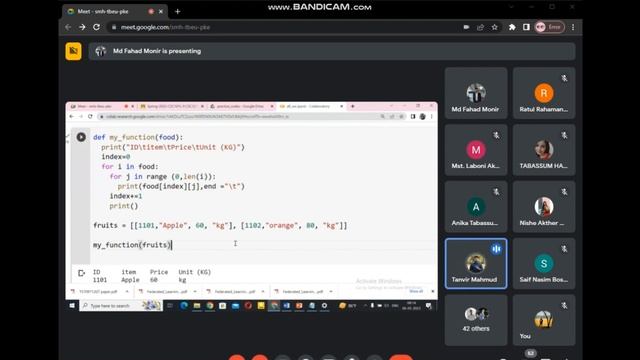Select the Saif Nasim Bos... participant tile

point(544,263)
